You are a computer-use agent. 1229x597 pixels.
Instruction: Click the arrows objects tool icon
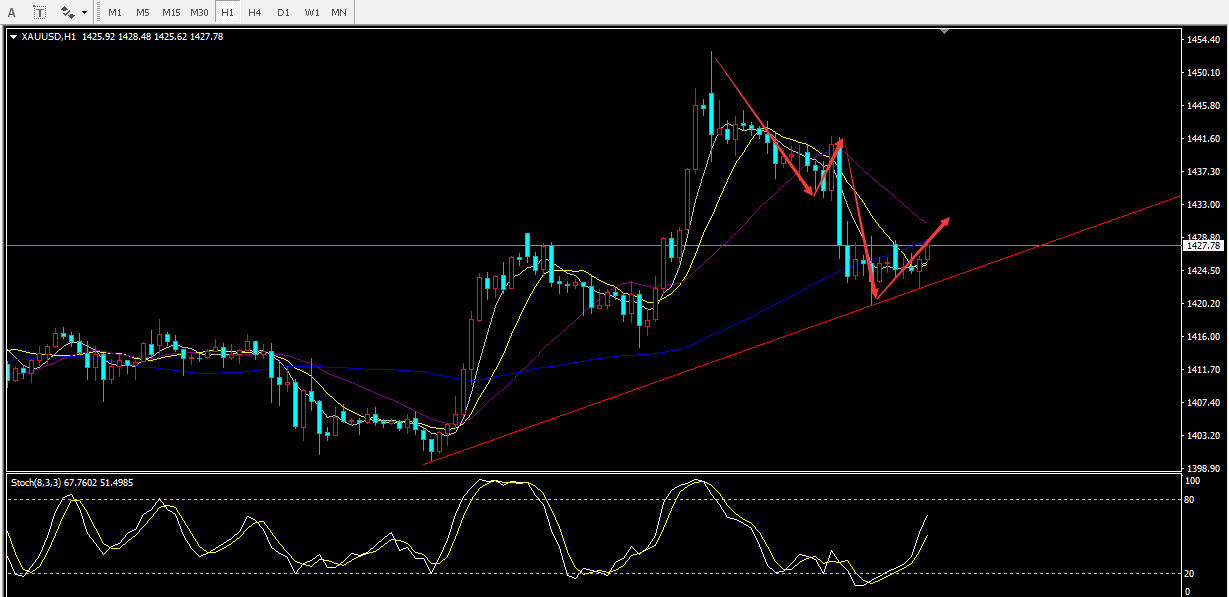point(67,12)
